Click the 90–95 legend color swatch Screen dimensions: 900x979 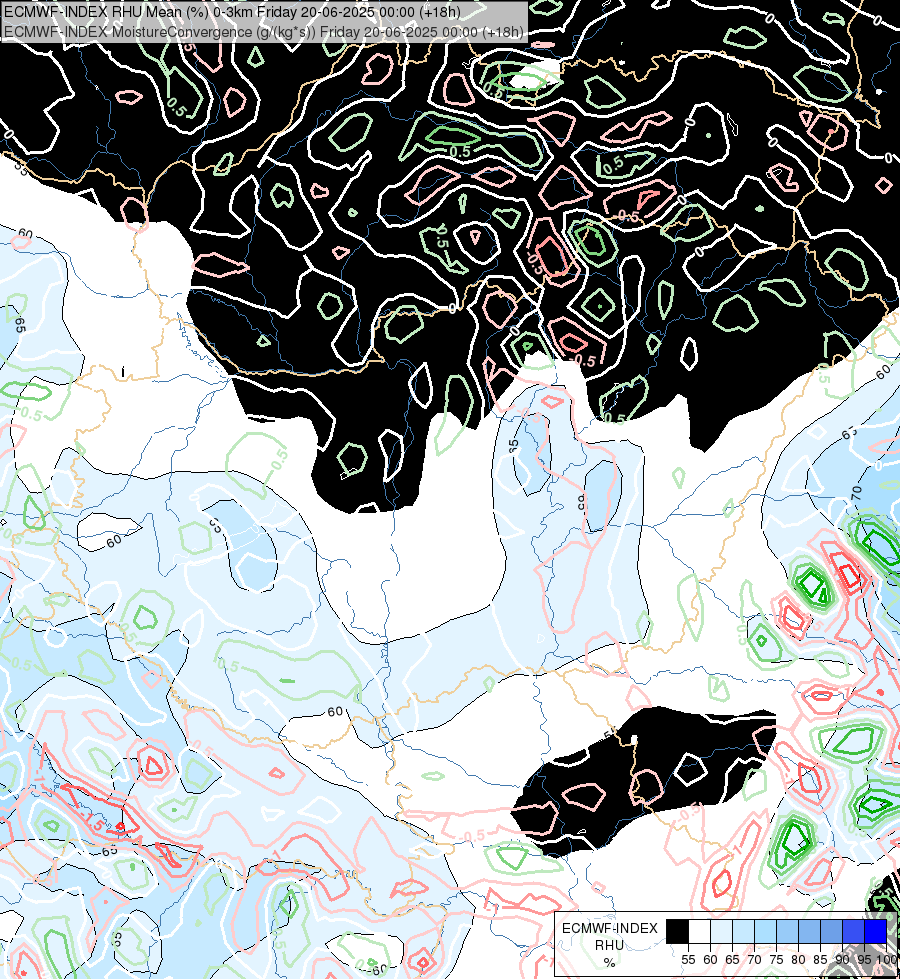tap(853, 931)
